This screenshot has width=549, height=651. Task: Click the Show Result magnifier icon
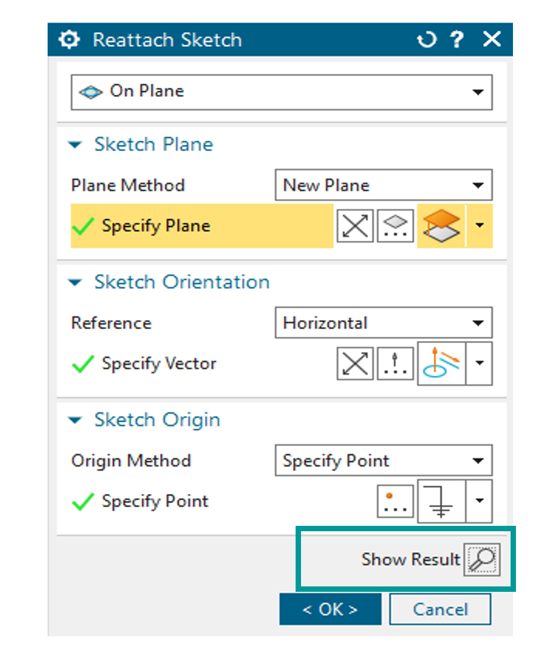tap(482, 559)
